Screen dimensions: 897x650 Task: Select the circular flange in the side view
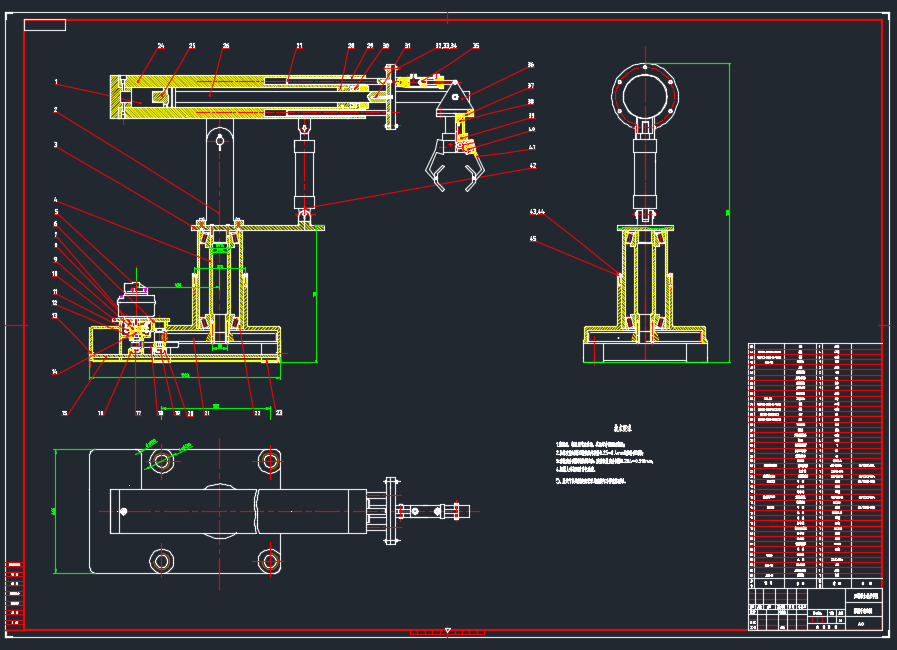[x=645, y=96]
